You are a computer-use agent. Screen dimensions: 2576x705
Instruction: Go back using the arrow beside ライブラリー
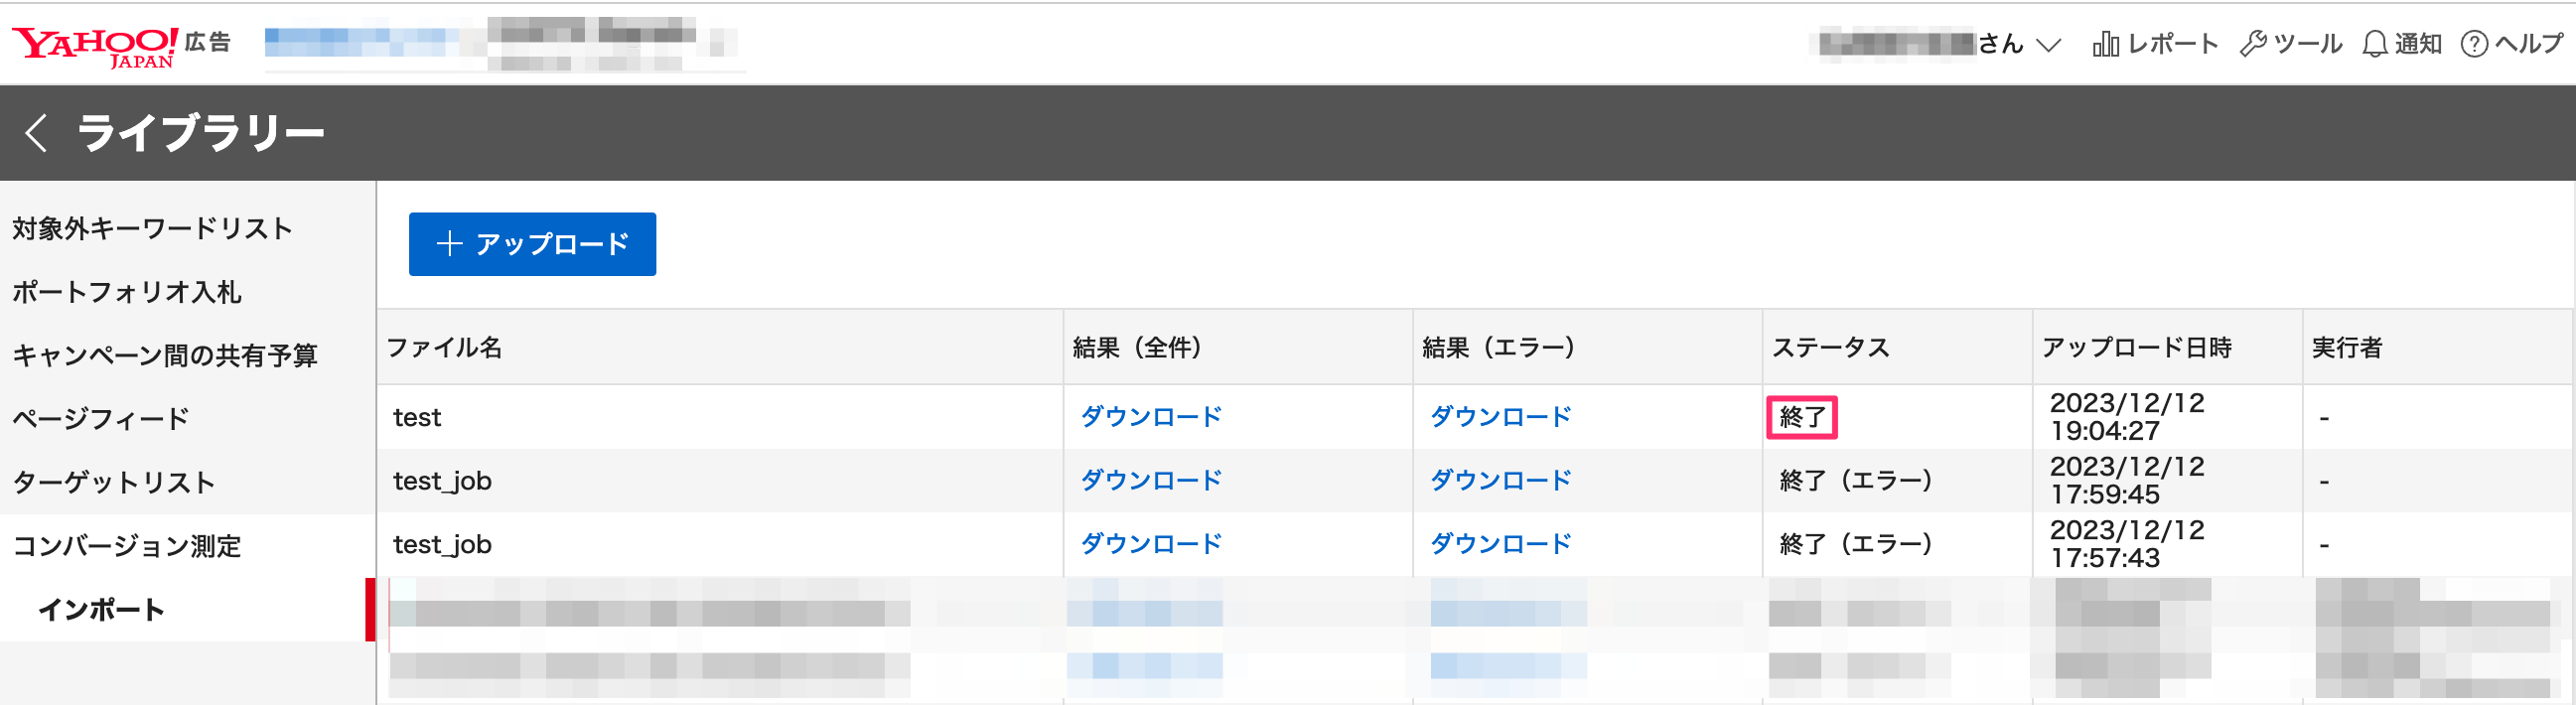[x=36, y=133]
